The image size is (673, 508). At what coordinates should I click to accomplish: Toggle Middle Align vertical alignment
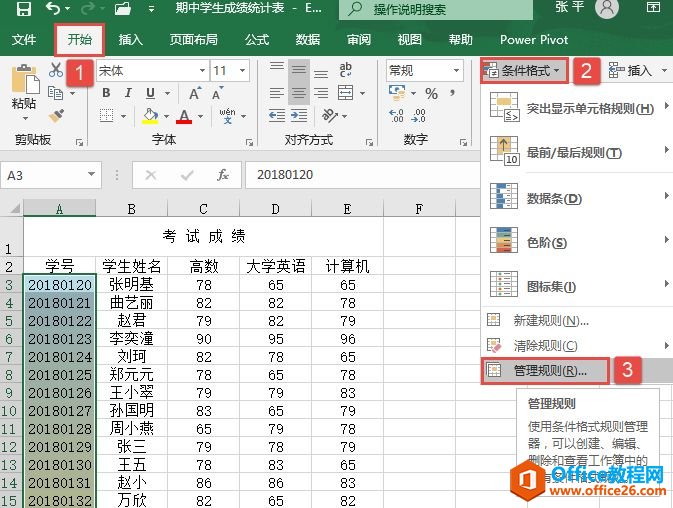pyautogui.click(x=299, y=69)
